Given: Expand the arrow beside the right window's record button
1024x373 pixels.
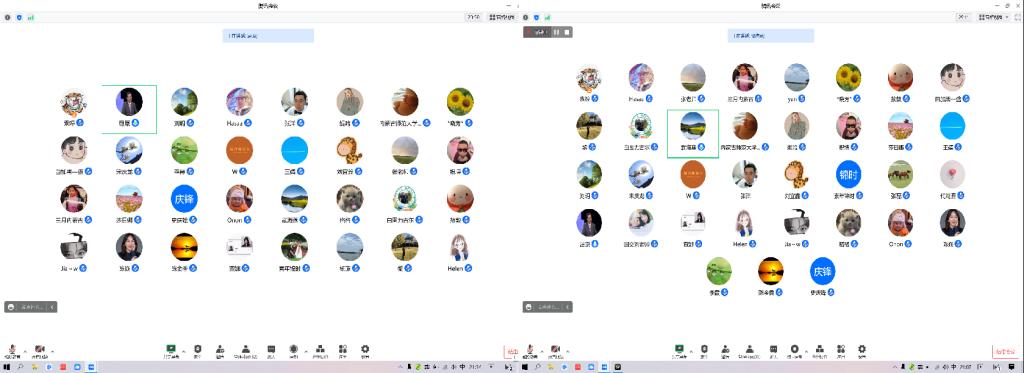Looking at the screenshot, I should [x=807, y=351].
